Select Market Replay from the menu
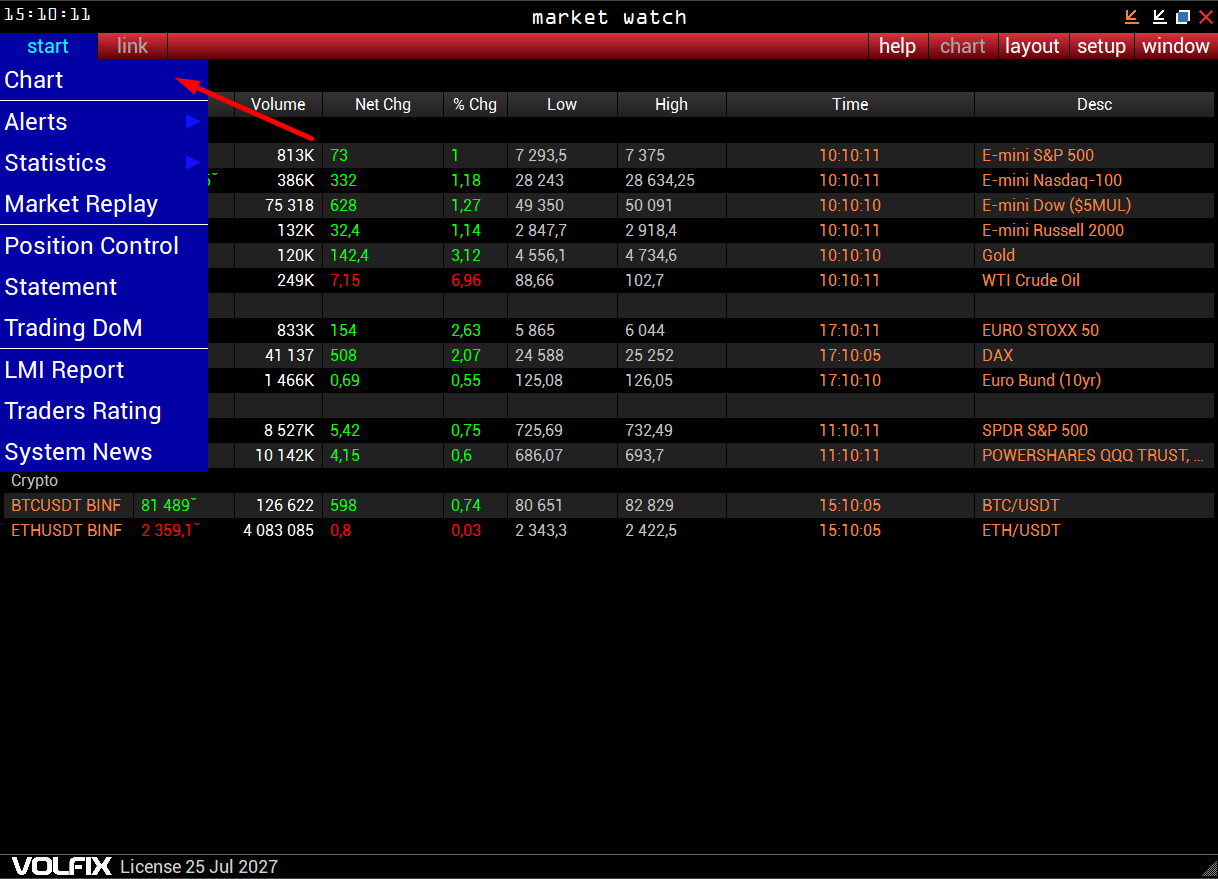 tap(104, 204)
